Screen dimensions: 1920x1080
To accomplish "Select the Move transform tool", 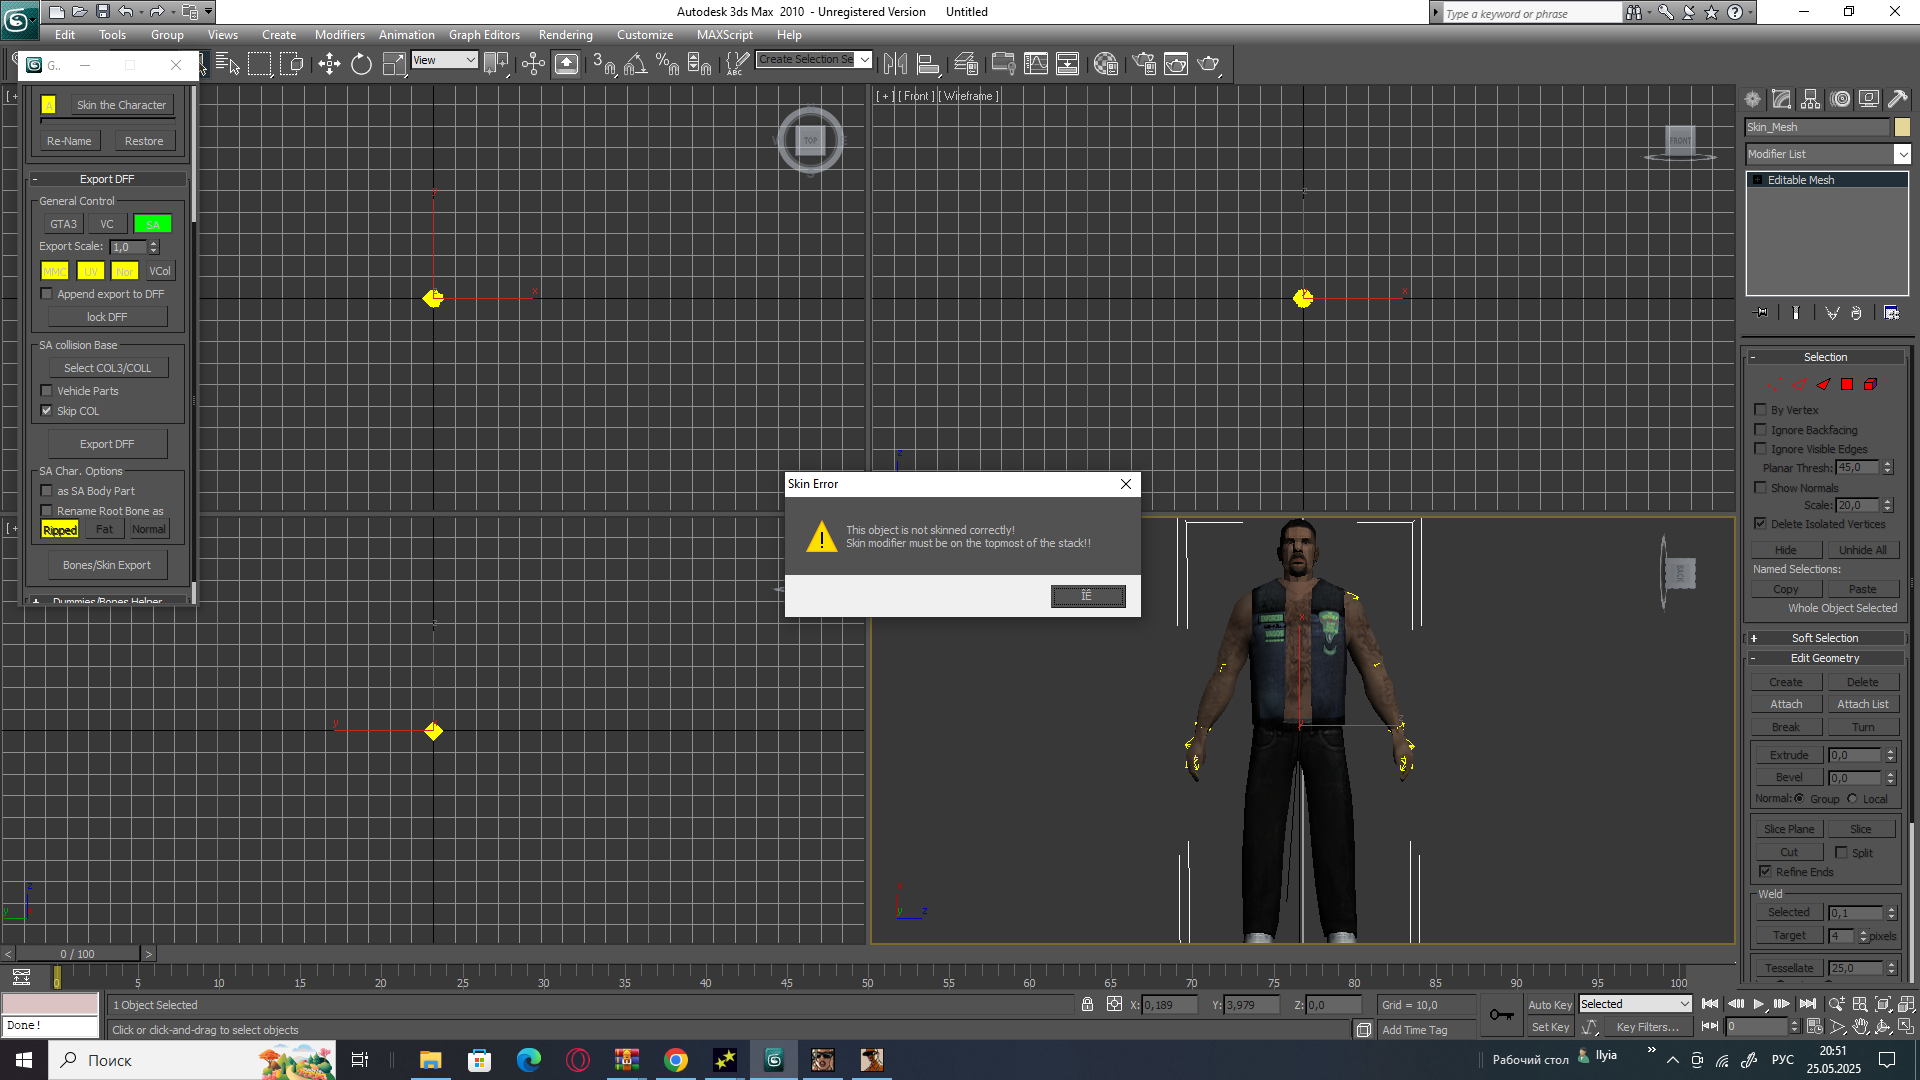I will pyautogui.click(x=329, y=65).
